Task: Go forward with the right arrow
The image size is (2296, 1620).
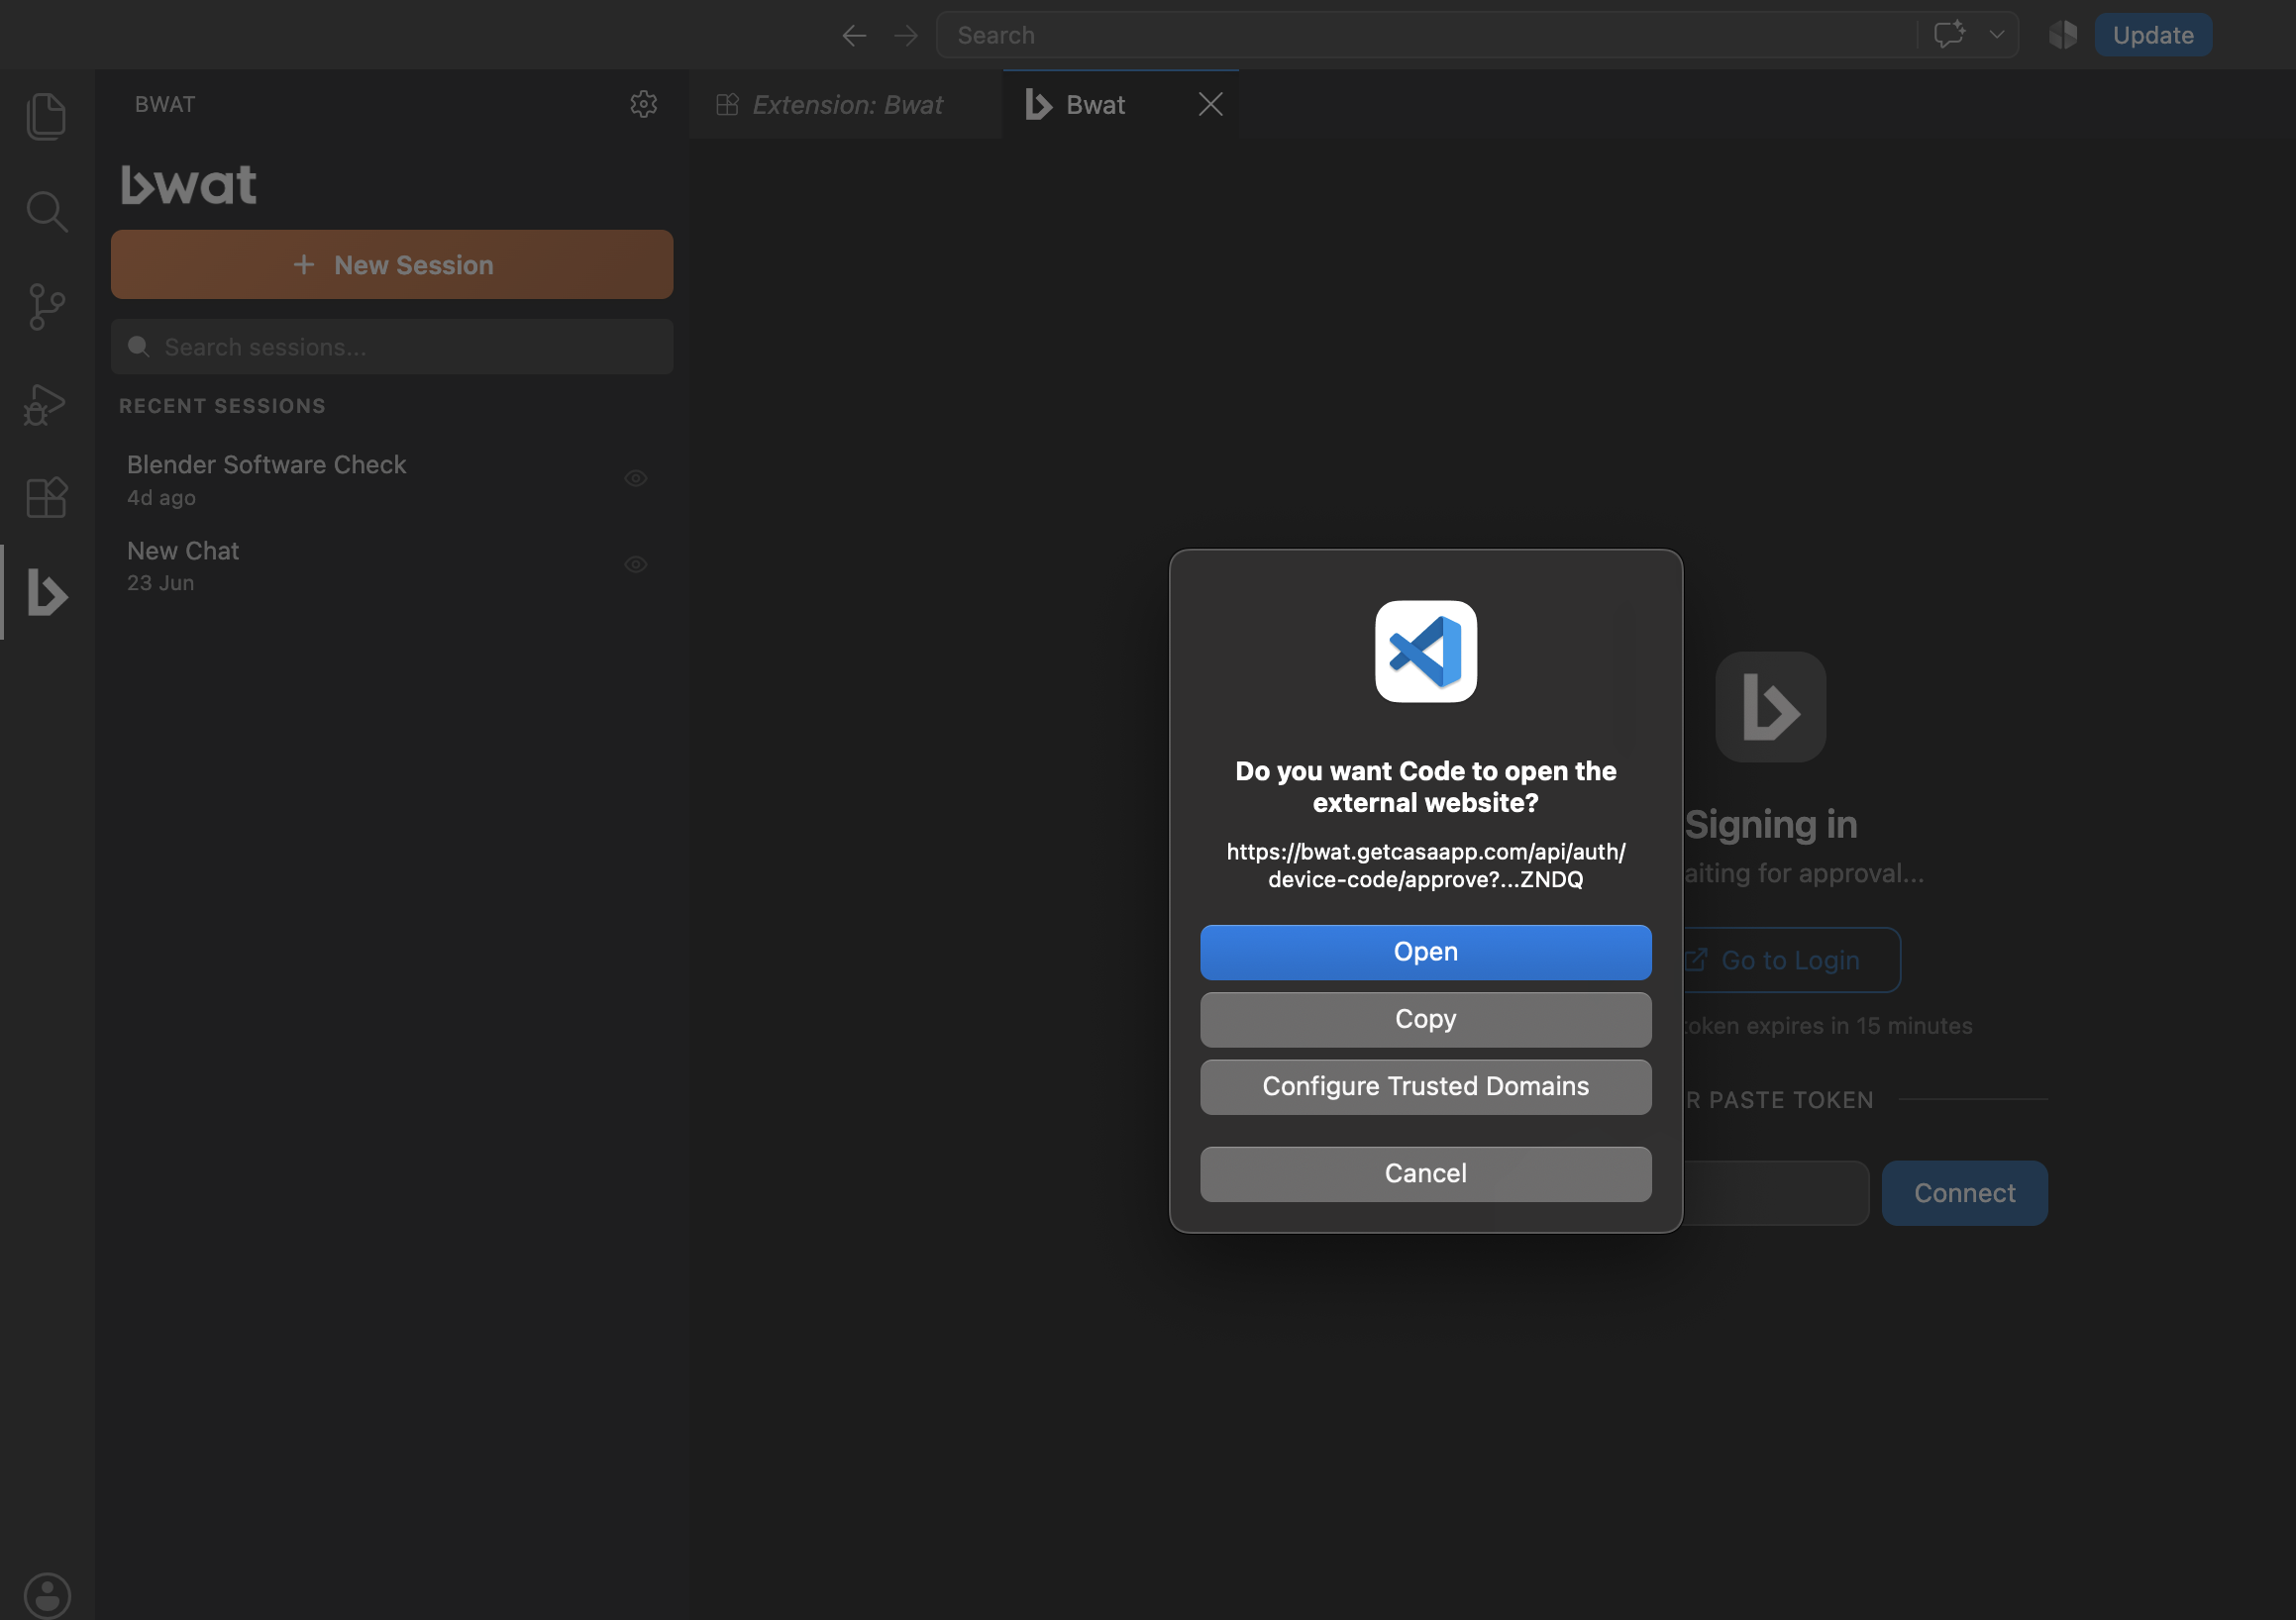Action: coord(906,35)
